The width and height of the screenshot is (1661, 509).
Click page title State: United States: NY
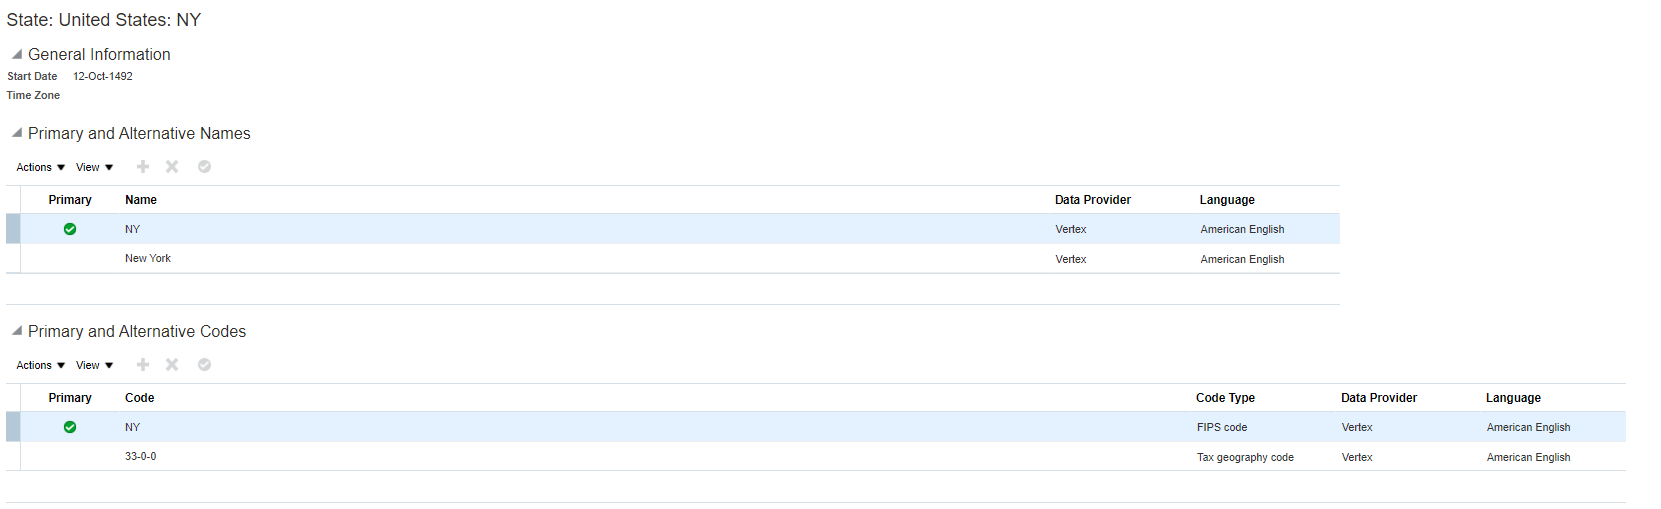coord(104,20)
